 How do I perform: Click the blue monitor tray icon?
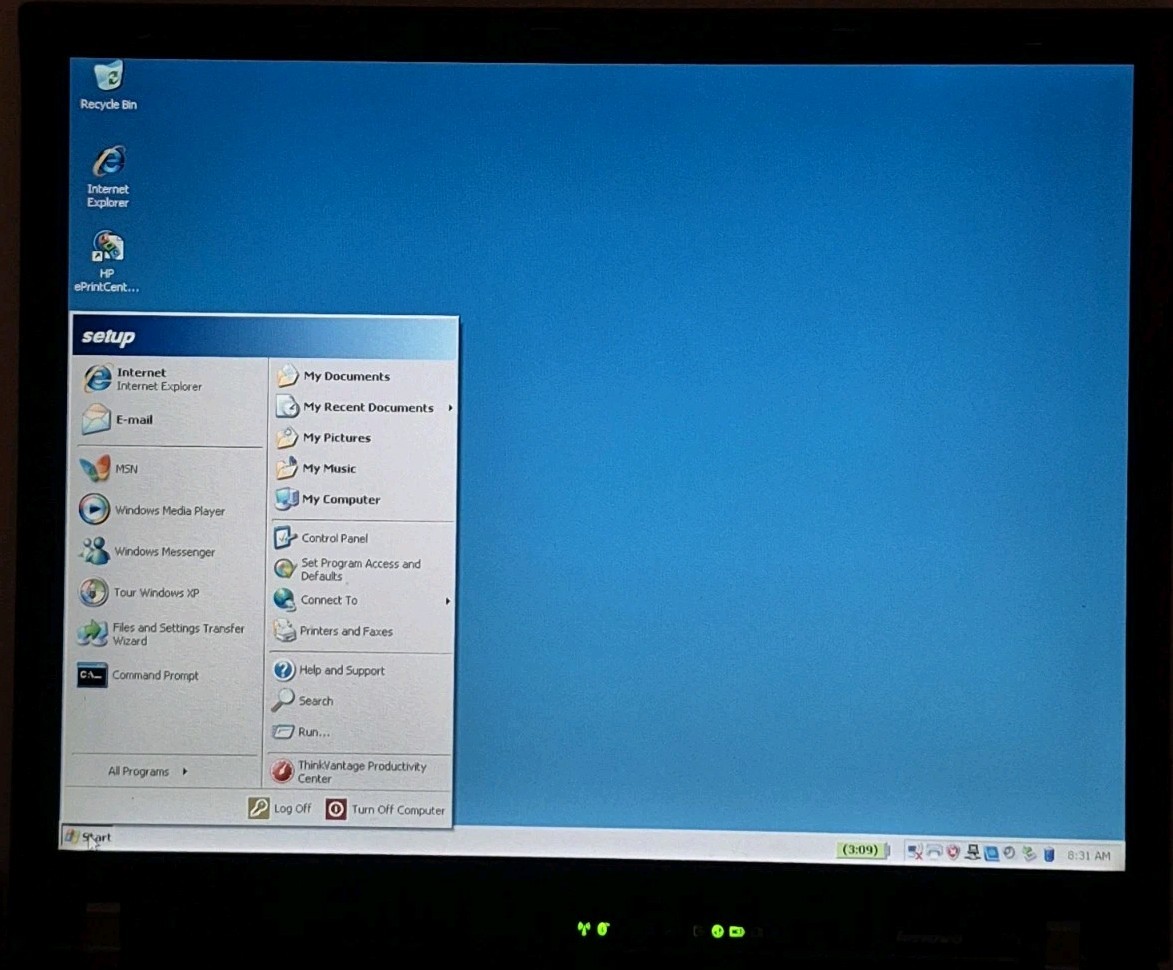[991, 853]
